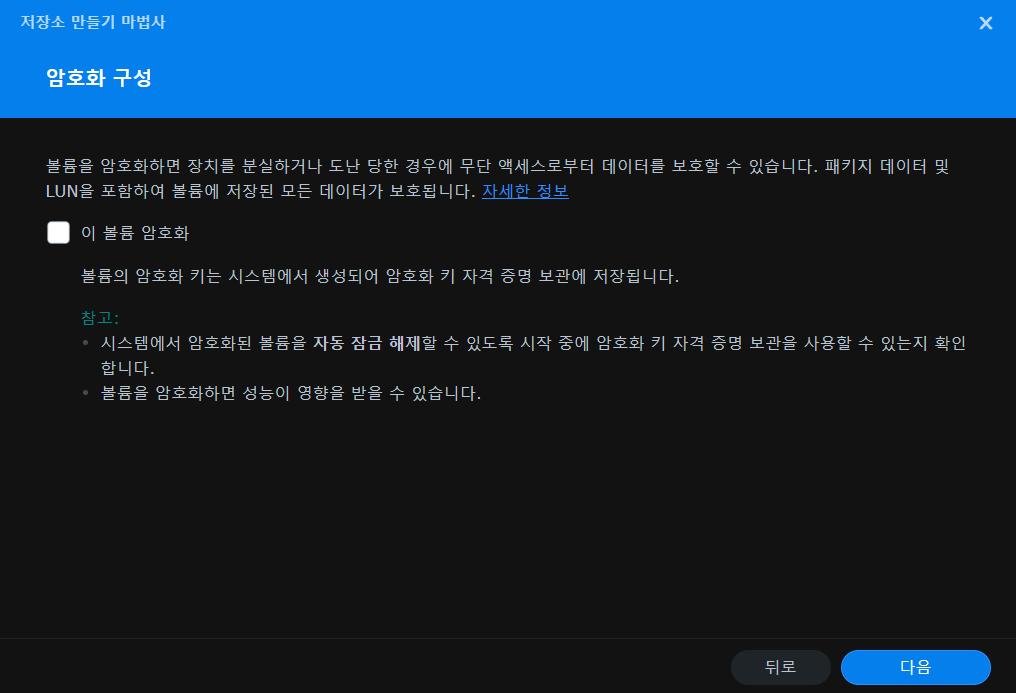Click the 참고: note label

tap(100, 318)
